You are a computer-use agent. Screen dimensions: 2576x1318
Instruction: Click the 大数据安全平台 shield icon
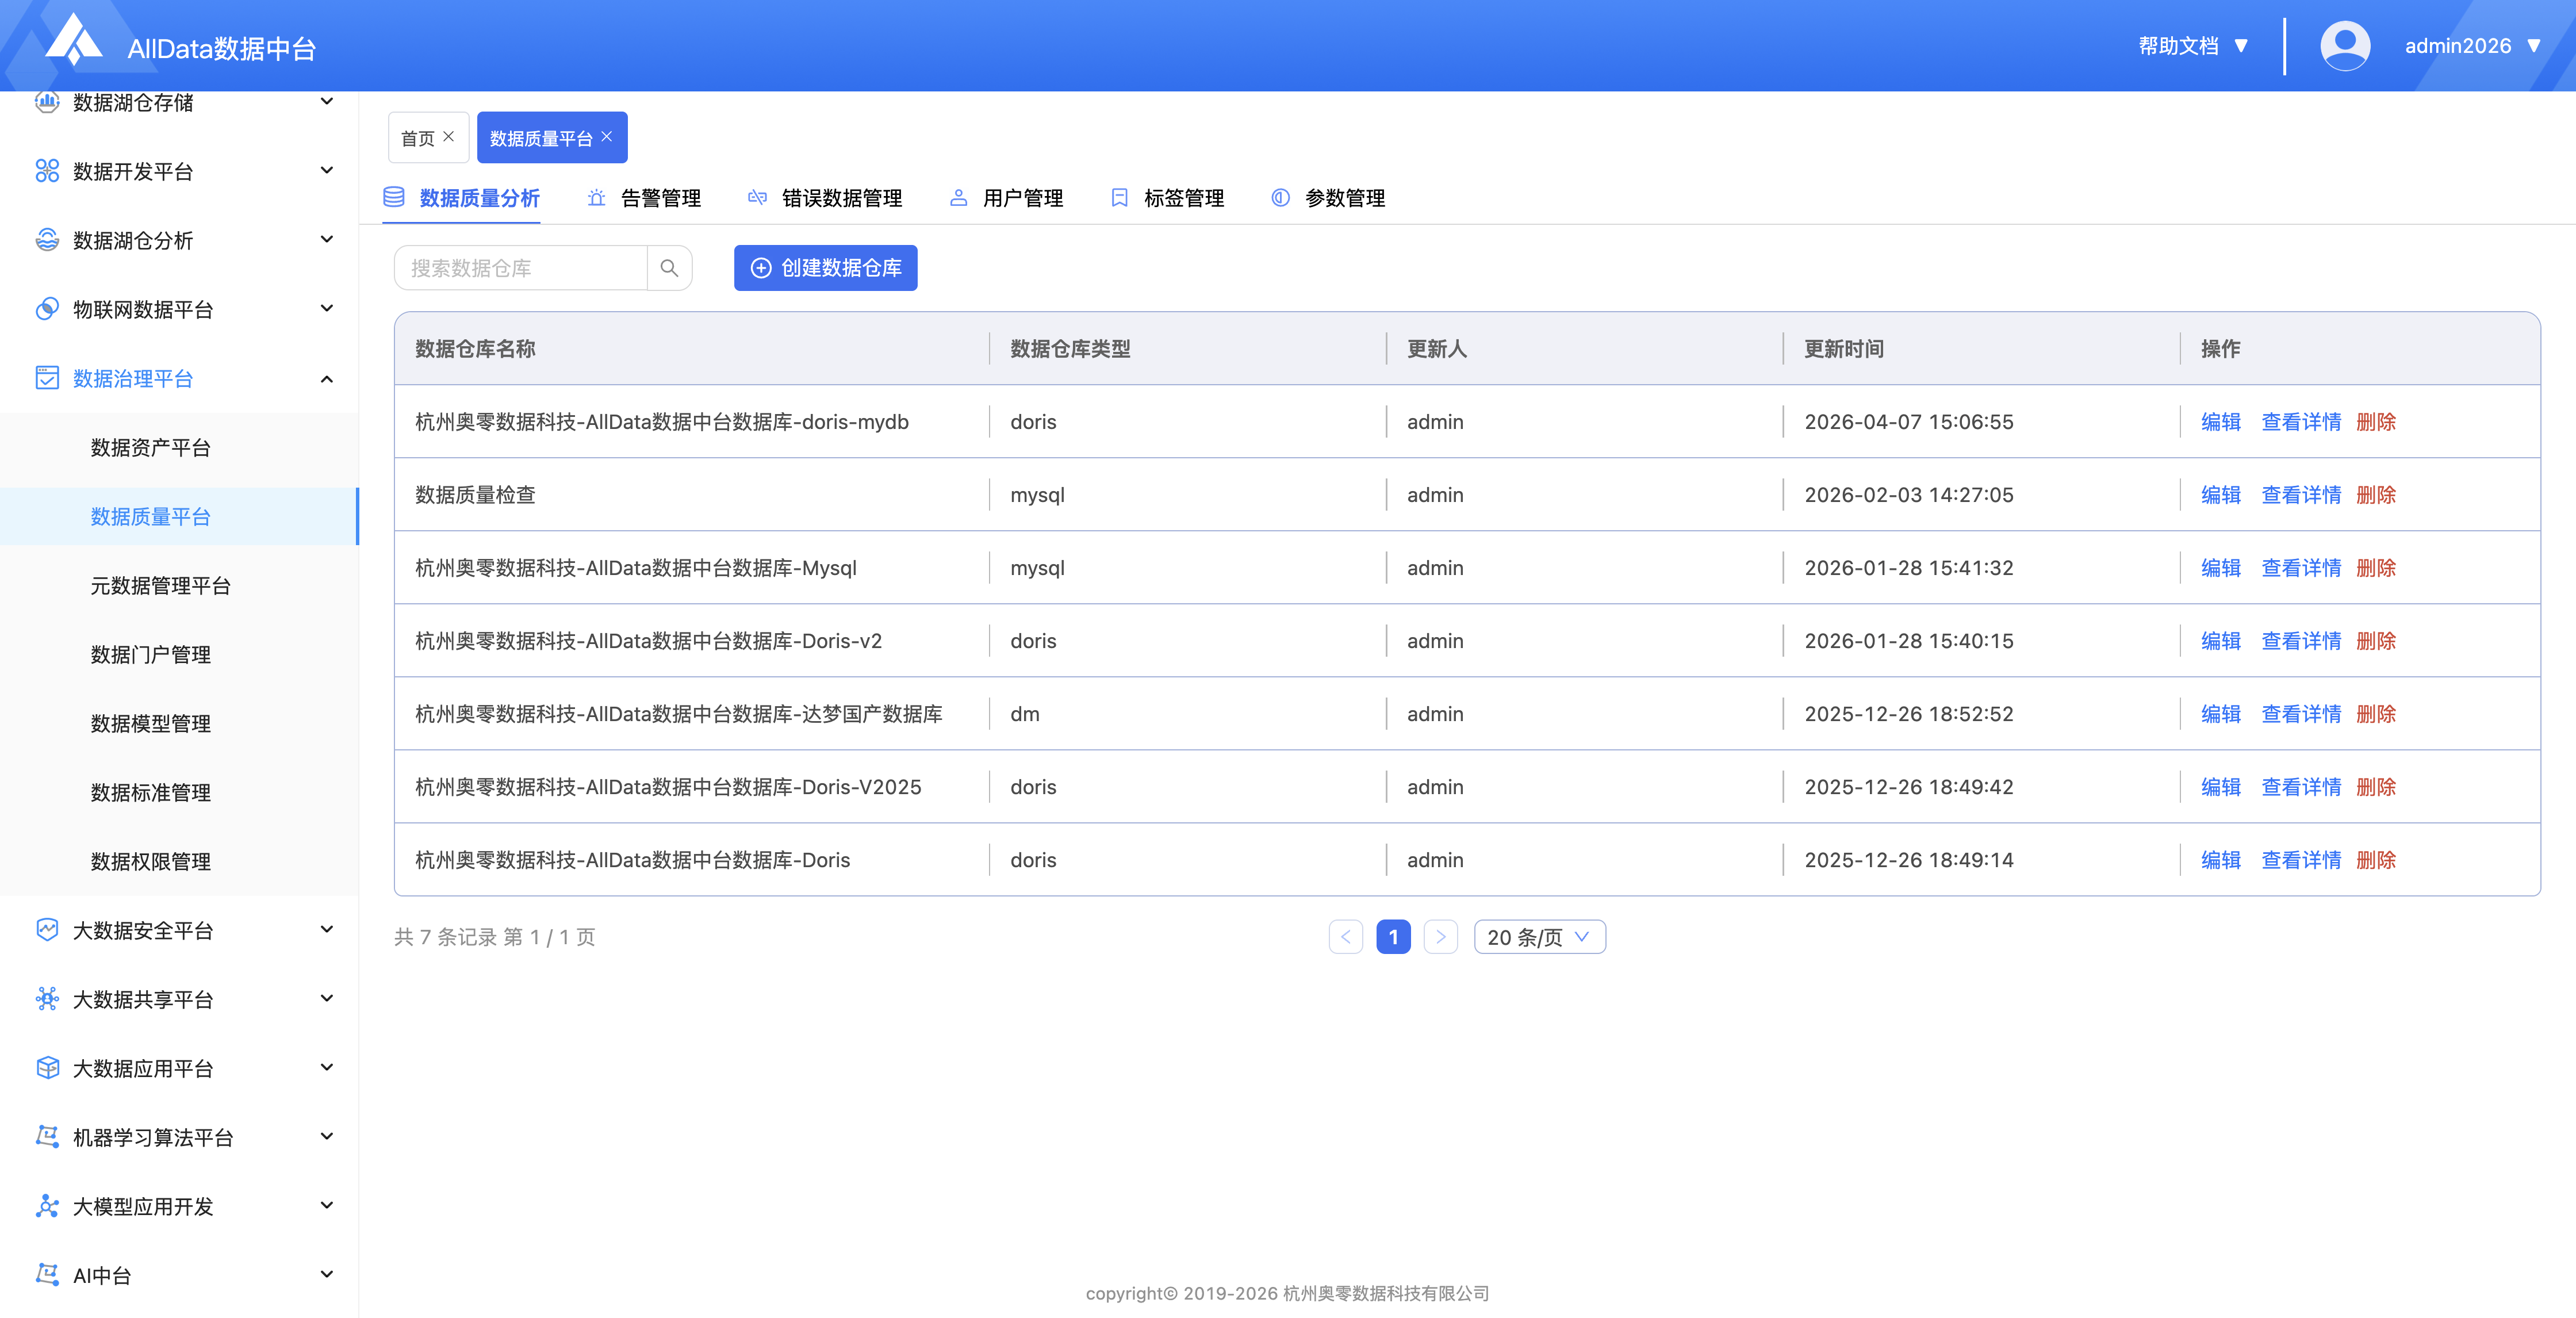coord(47,930)
